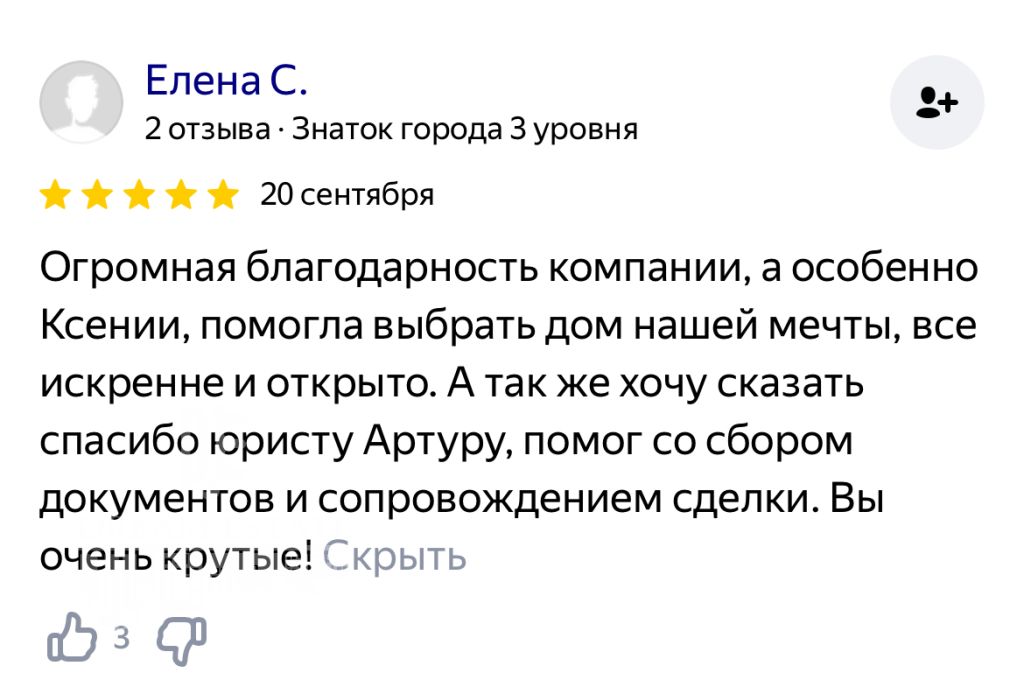Screen dimensions: 1024x673
Task: Click Елена's profile avatar picture
Action: [x=82, y=100]
